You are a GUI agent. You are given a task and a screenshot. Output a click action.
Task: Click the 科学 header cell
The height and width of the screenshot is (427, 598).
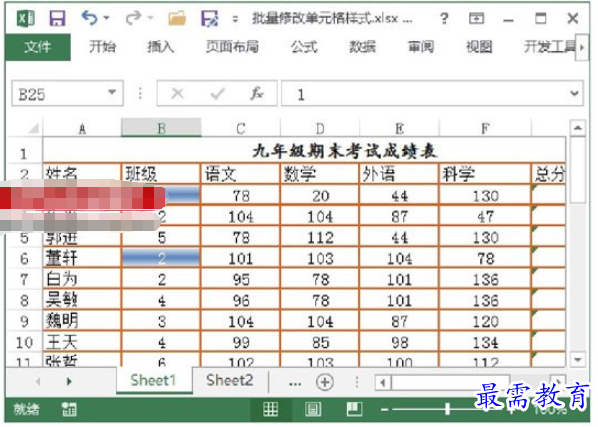pos(485,174)
